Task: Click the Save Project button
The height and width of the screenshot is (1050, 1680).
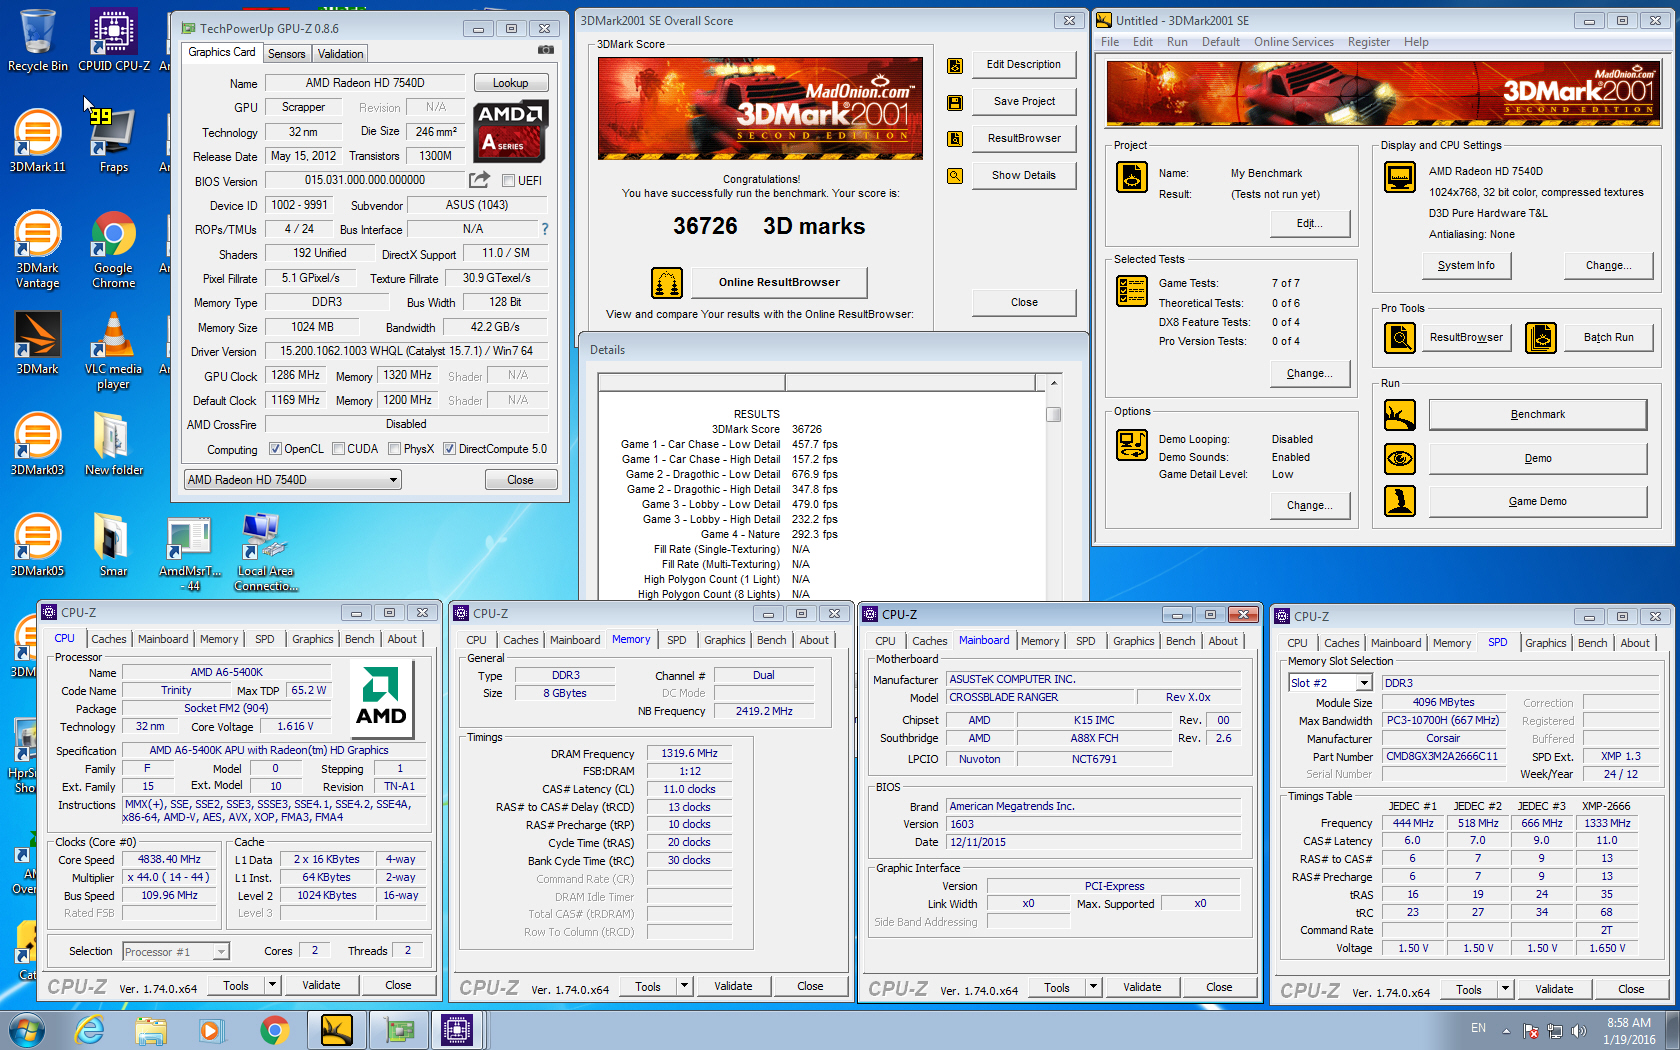Action: [1024, 101]
